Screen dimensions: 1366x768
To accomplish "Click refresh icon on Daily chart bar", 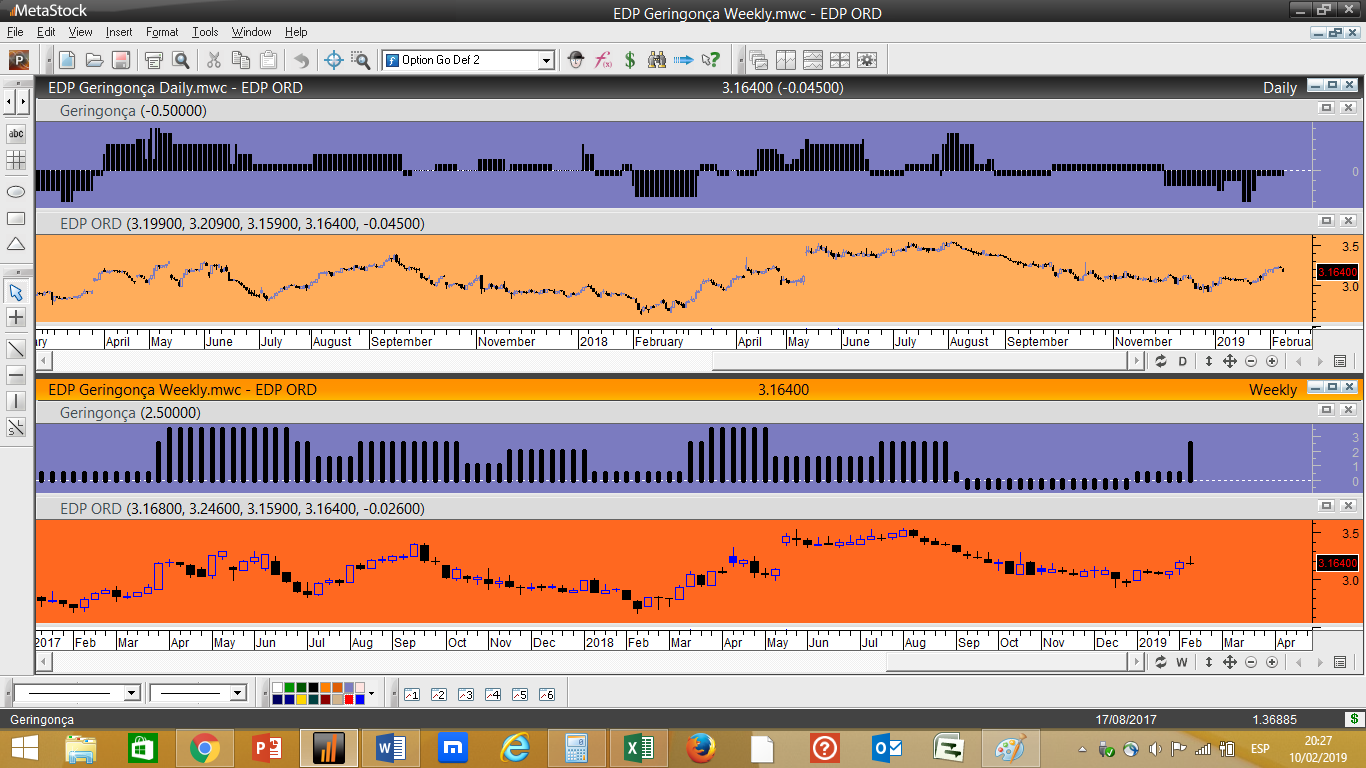I will pyautogui.click(x=1161, y=361).
